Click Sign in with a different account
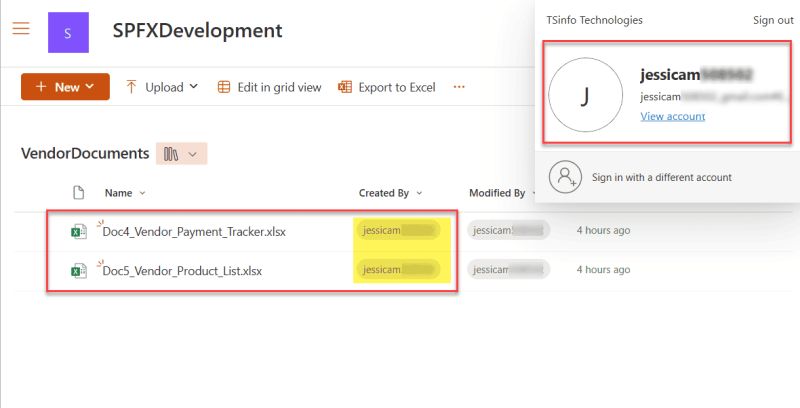The image size is (800, 408). coord(662,177)
